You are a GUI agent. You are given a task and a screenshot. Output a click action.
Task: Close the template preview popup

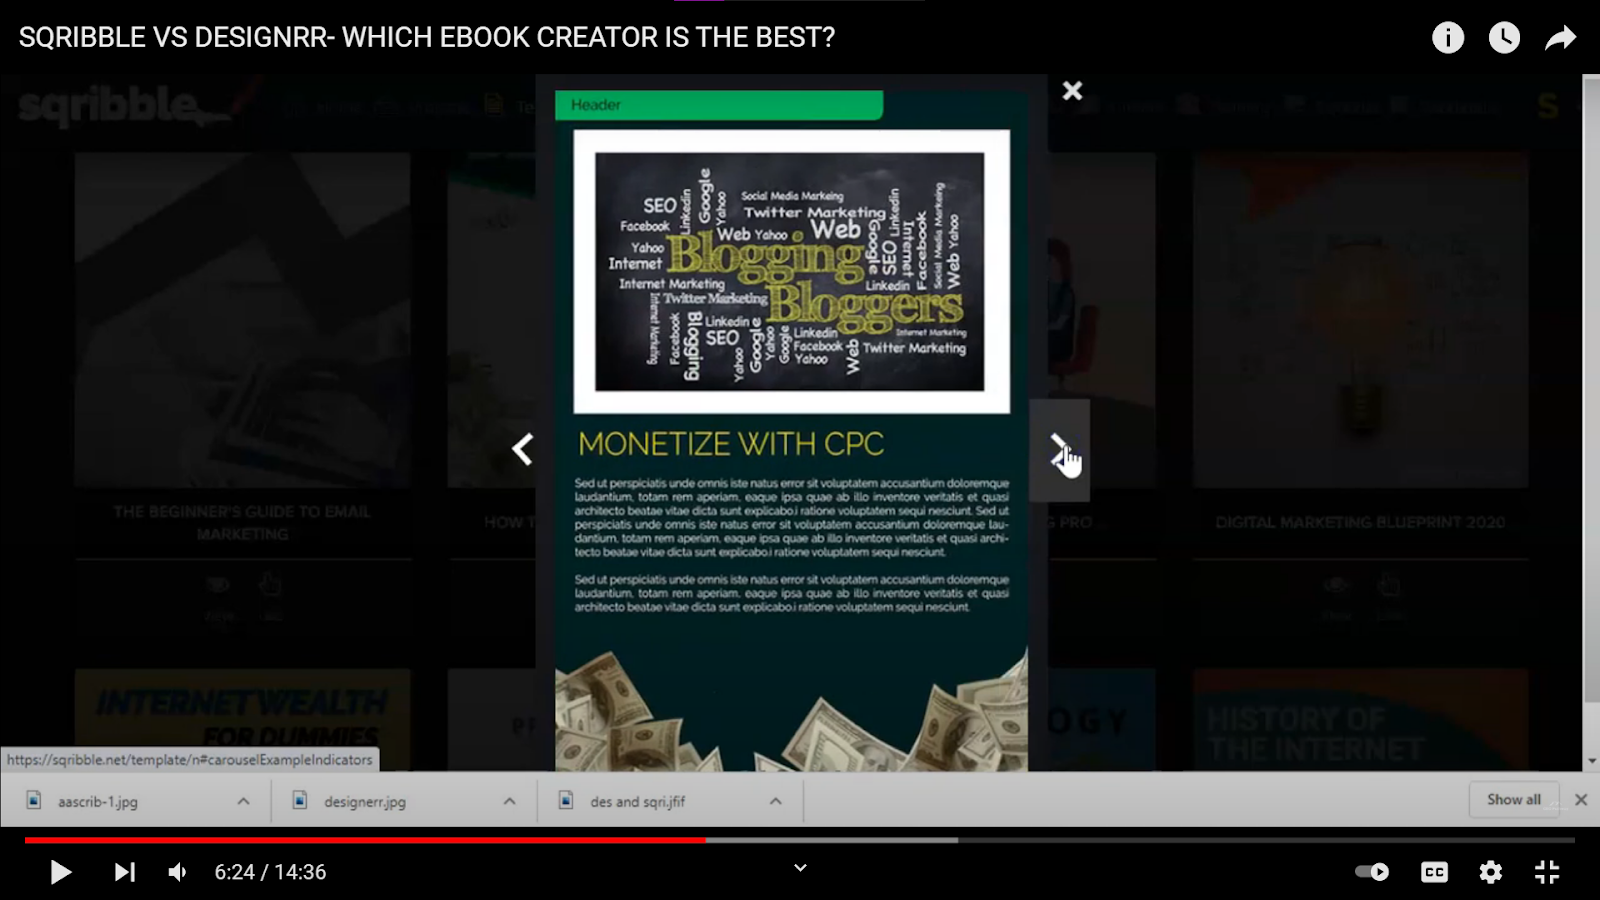(x=1072, y=91)
